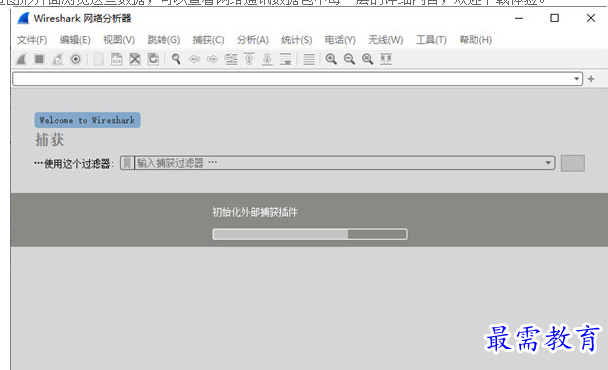Open the 电话(Y) menu

coord(340,40)
